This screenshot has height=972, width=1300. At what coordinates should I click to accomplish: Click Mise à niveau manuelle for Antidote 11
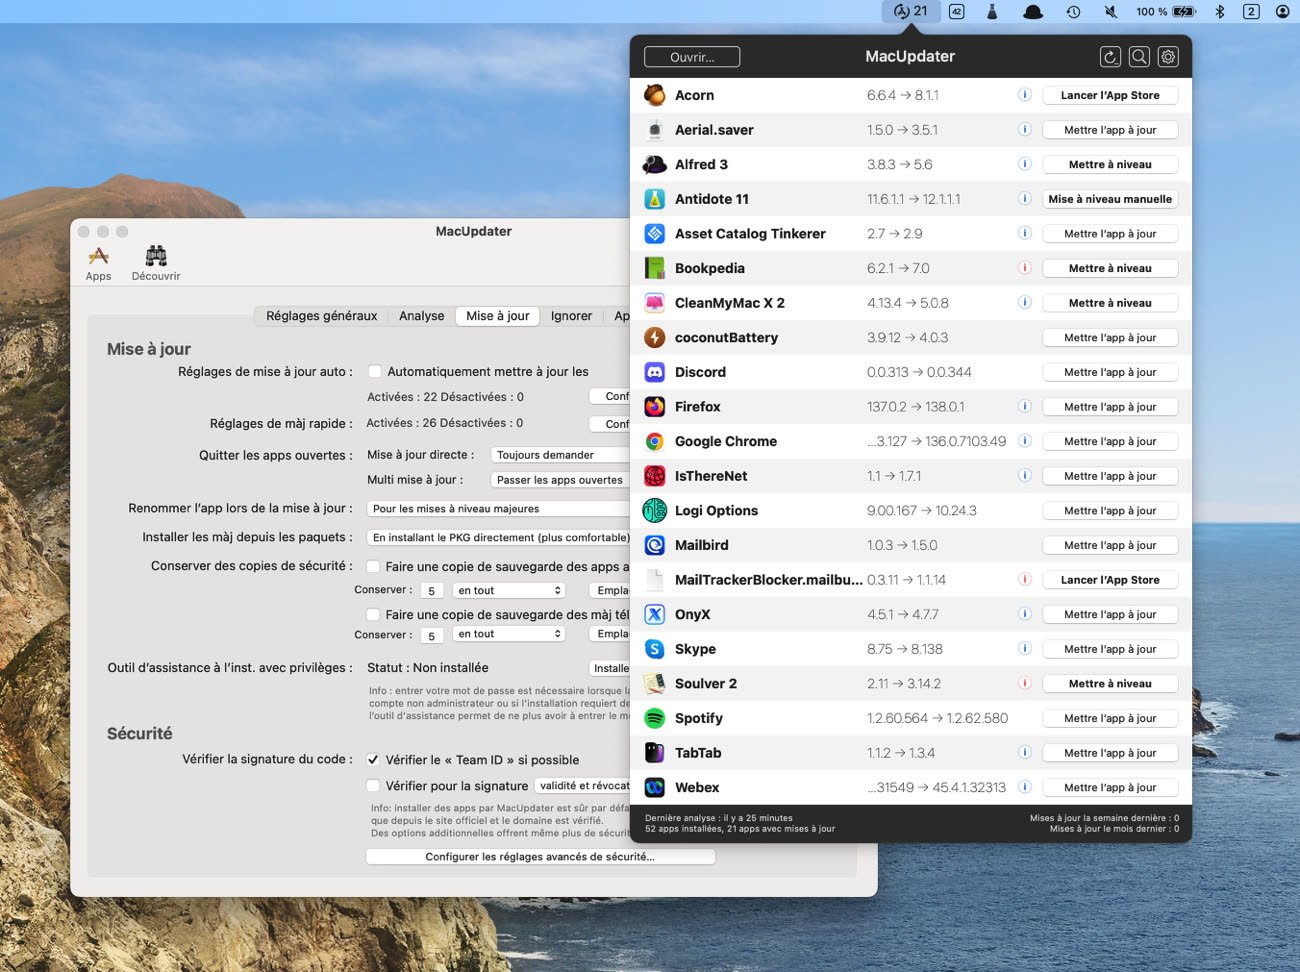(1110, 199)
